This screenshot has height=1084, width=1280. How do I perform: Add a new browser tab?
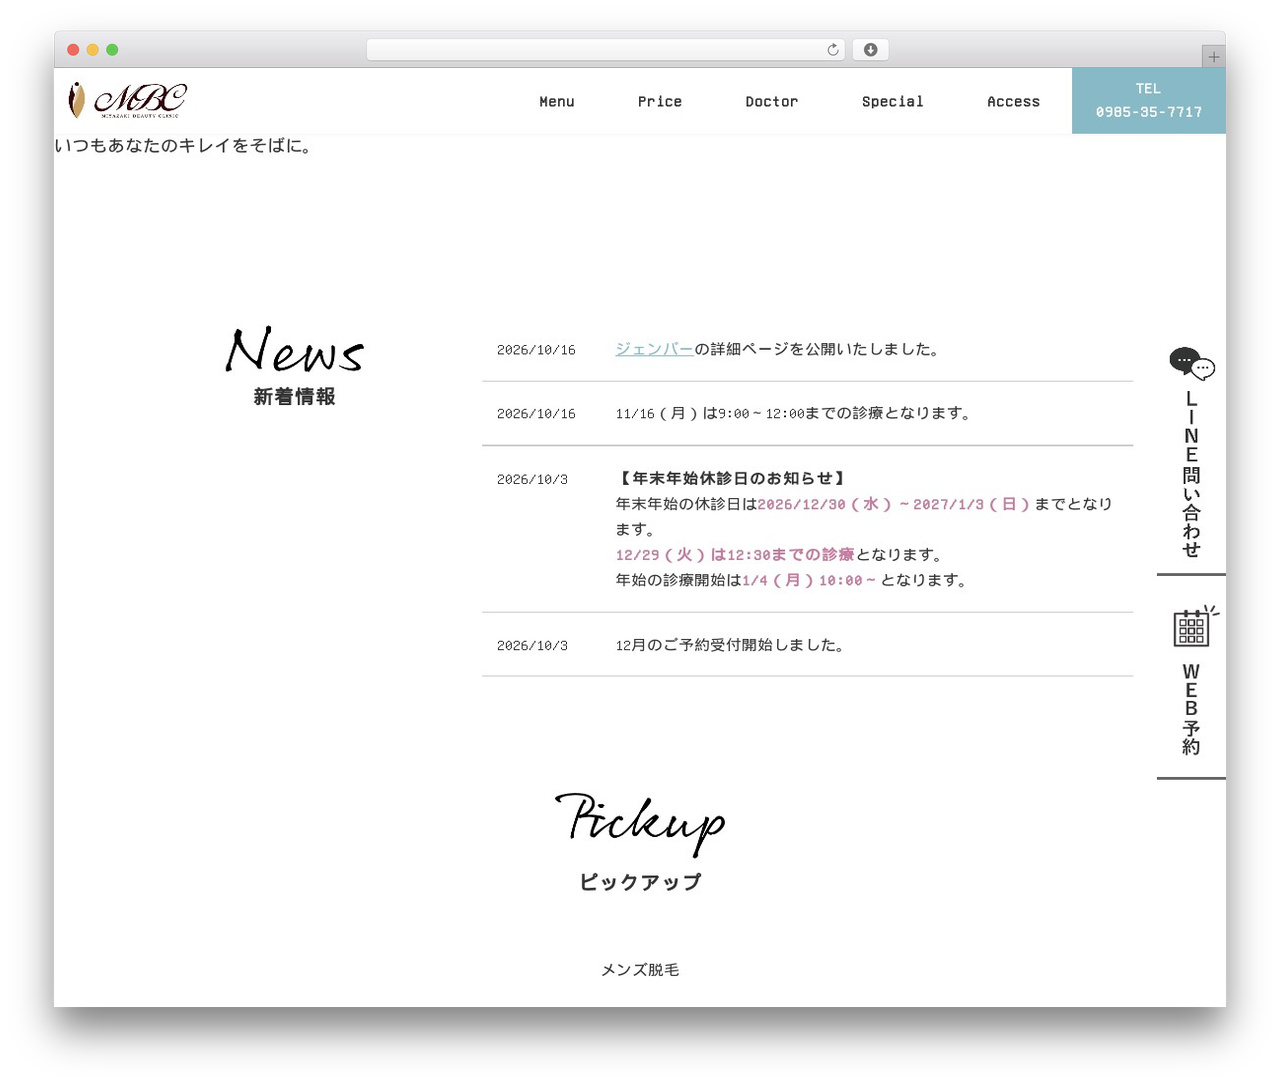(x=1213, y=57)
